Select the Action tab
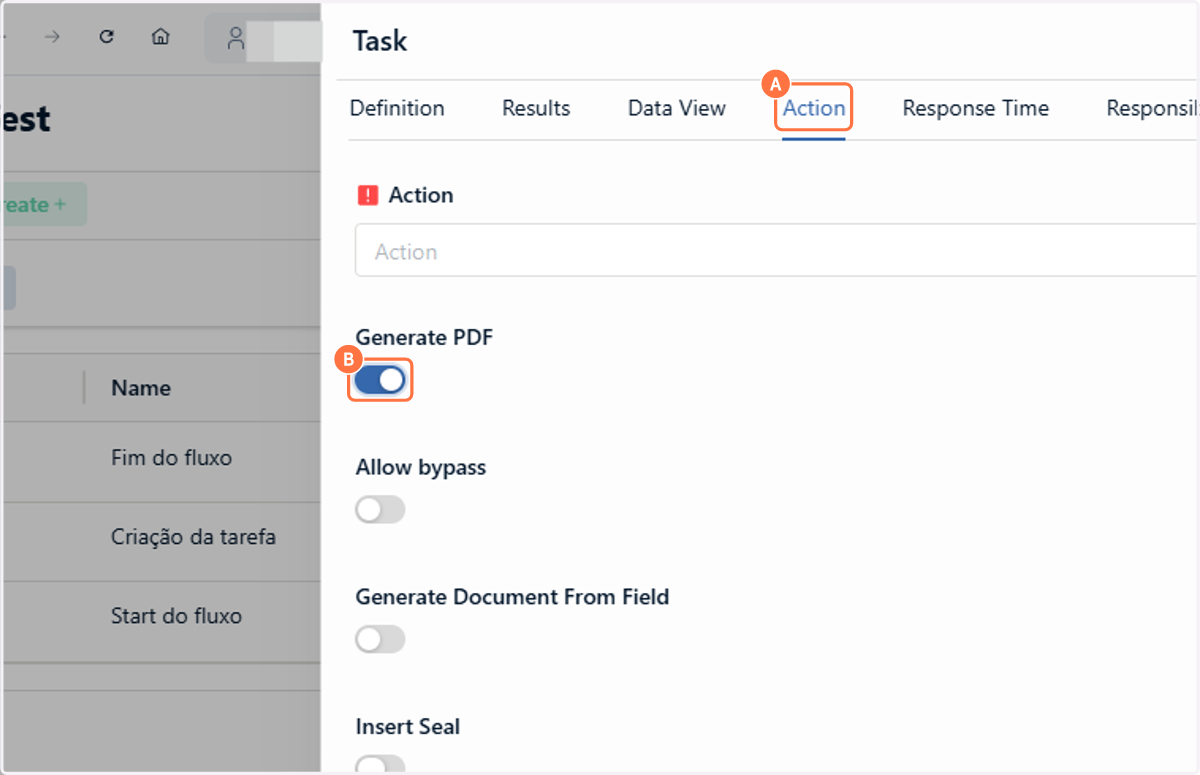Viewport: 1200px width, 775px height. click(x=814, y=108)
